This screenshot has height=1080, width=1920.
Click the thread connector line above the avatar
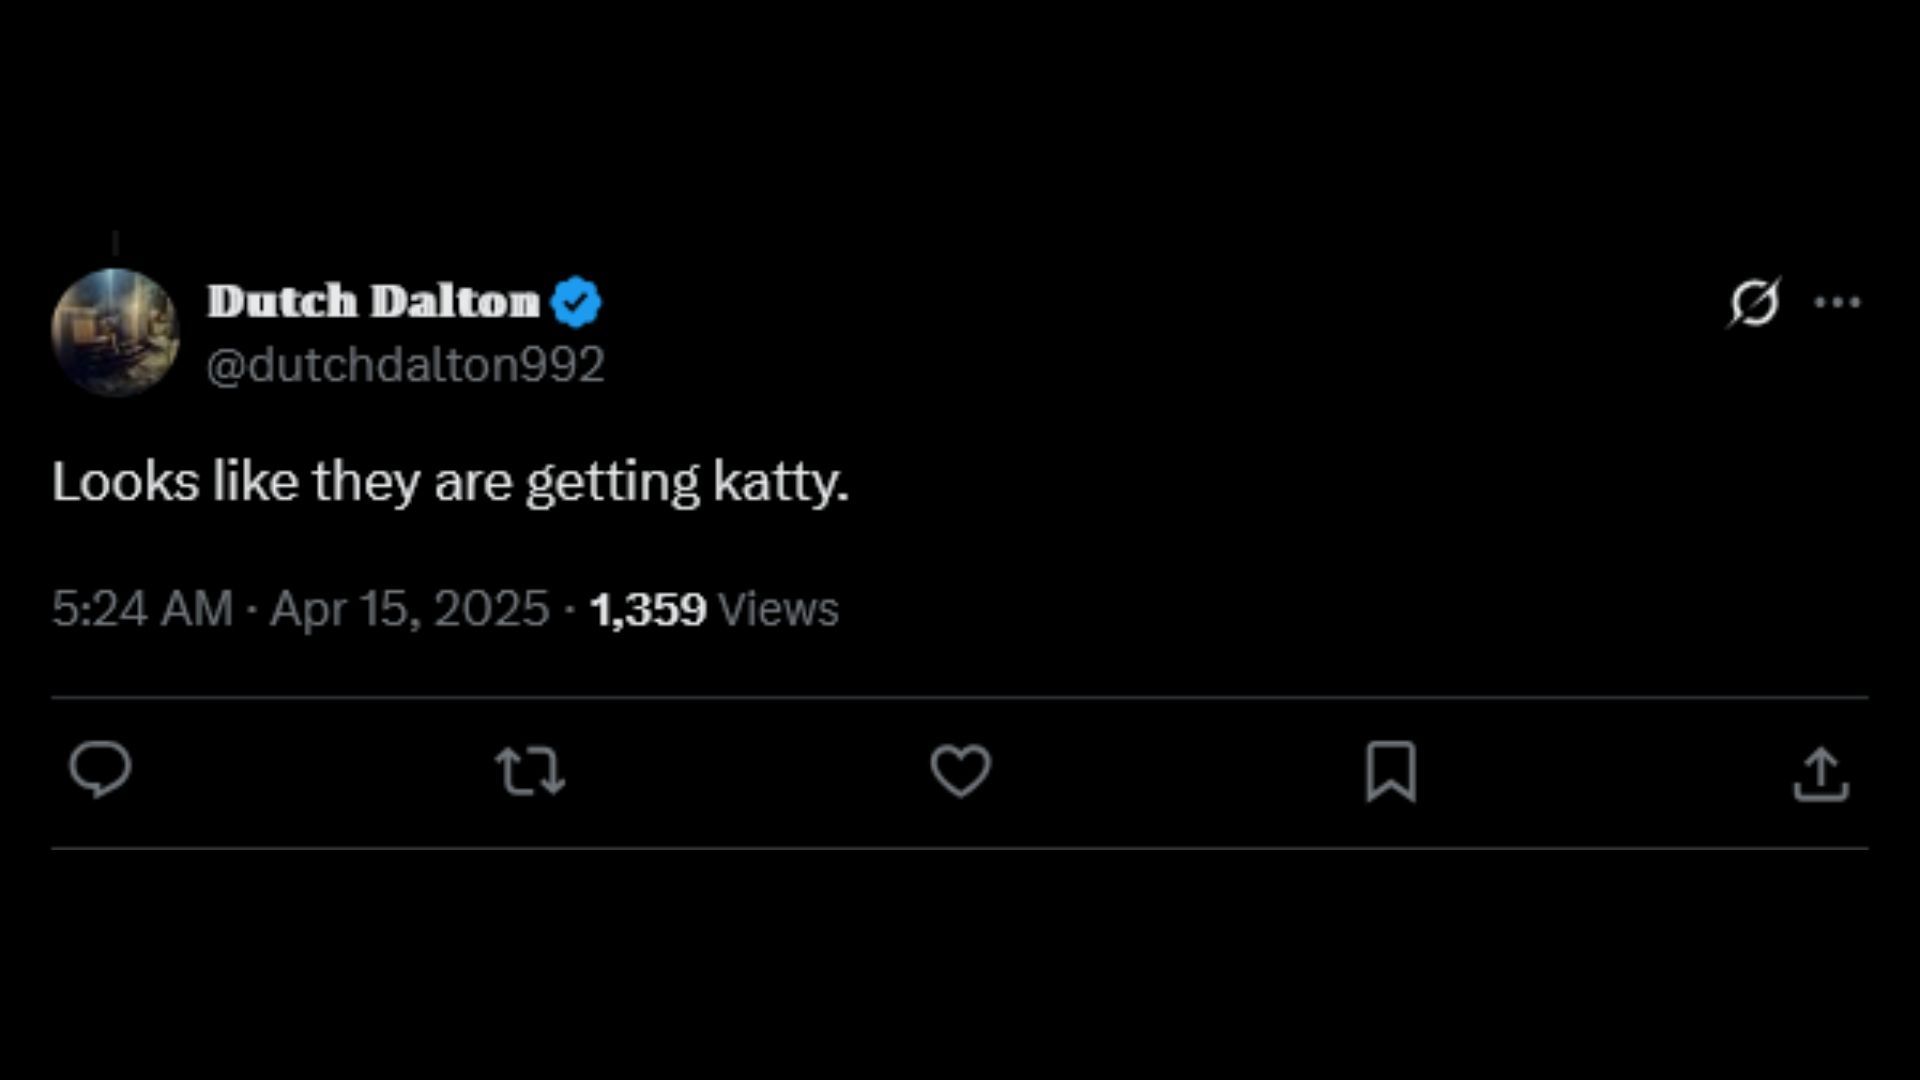point(115,243)
